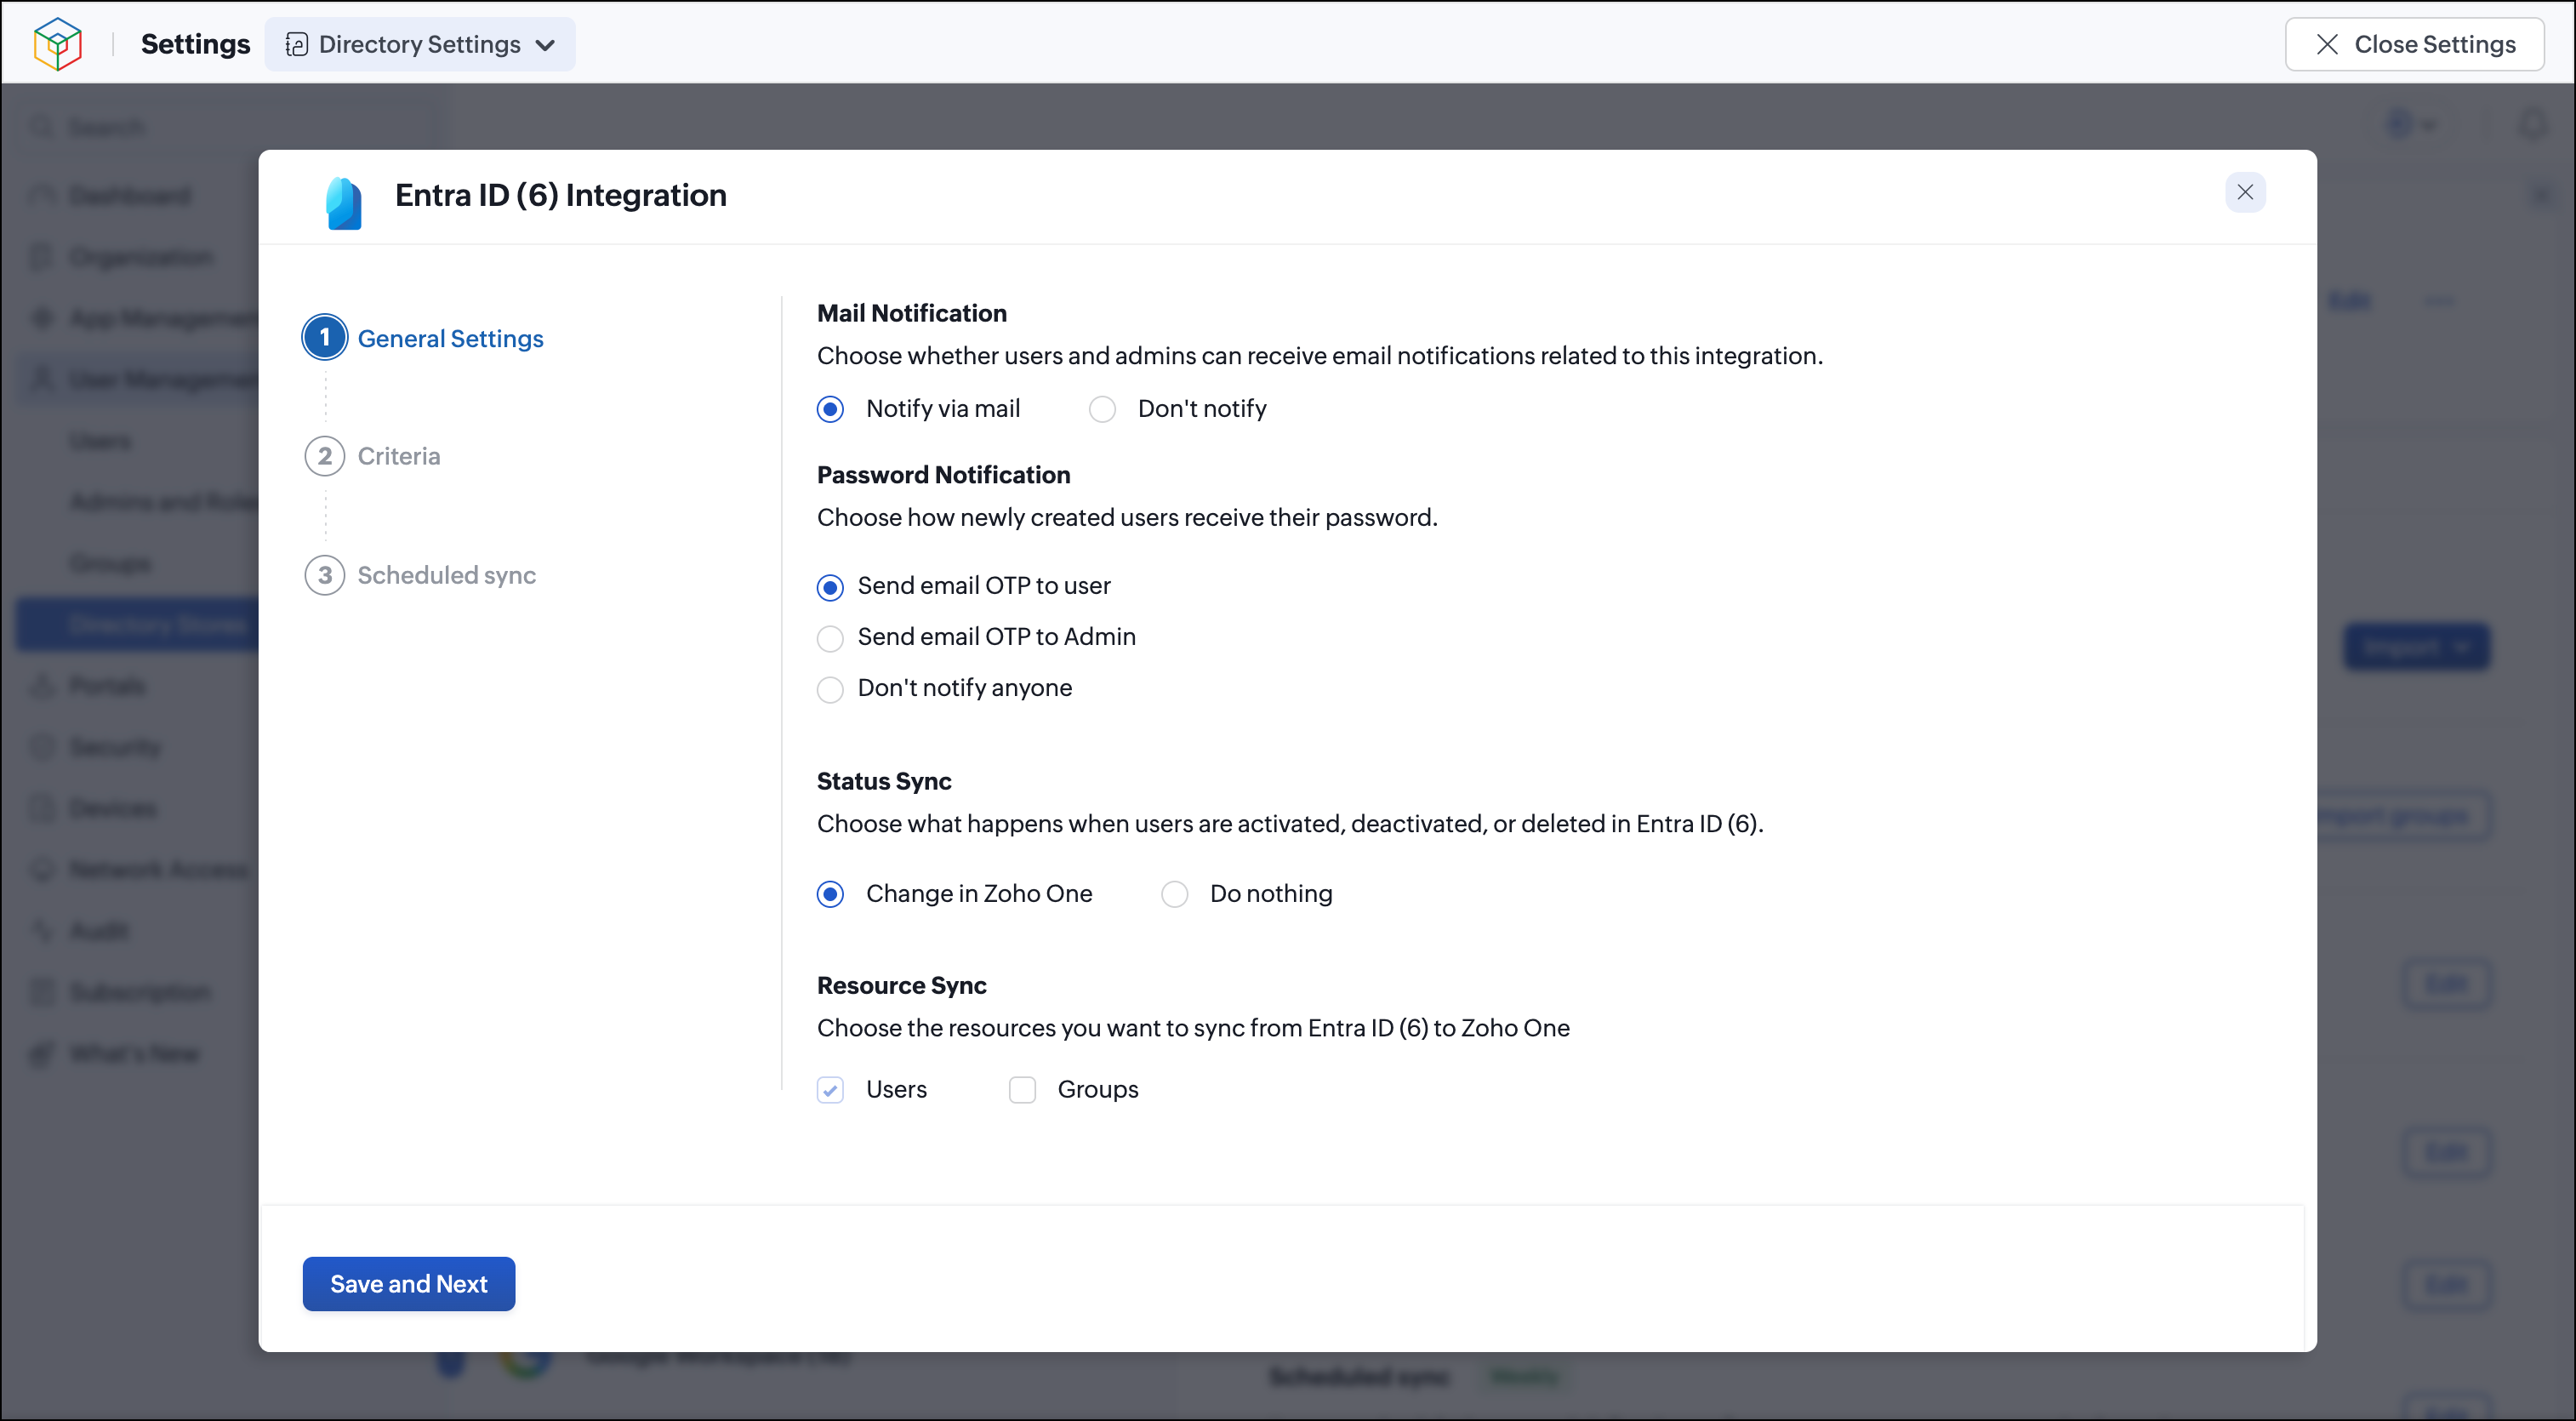Click the Close Settings button
The width and height of the screenshot is (2576, 1421).
[2414, 44]
